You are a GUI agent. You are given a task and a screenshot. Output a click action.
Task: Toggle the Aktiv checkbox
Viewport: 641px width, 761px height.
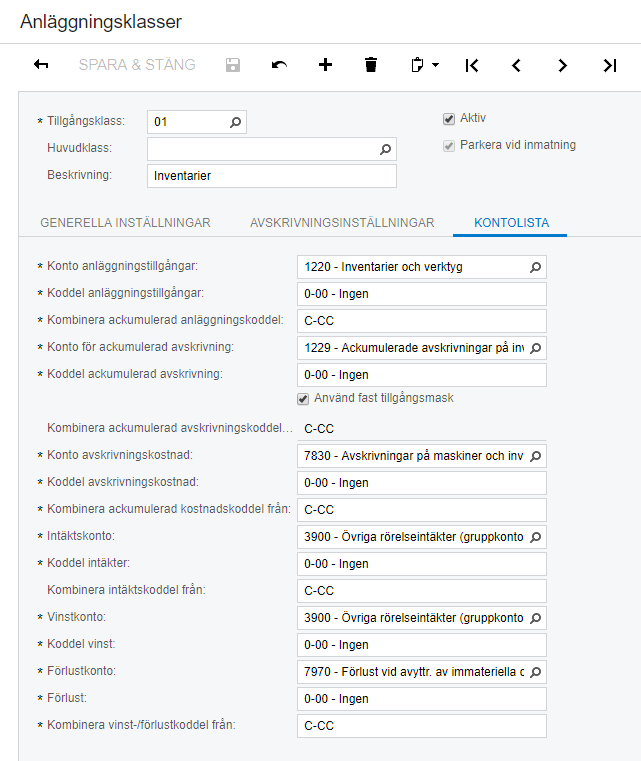(x=449, y=119)
